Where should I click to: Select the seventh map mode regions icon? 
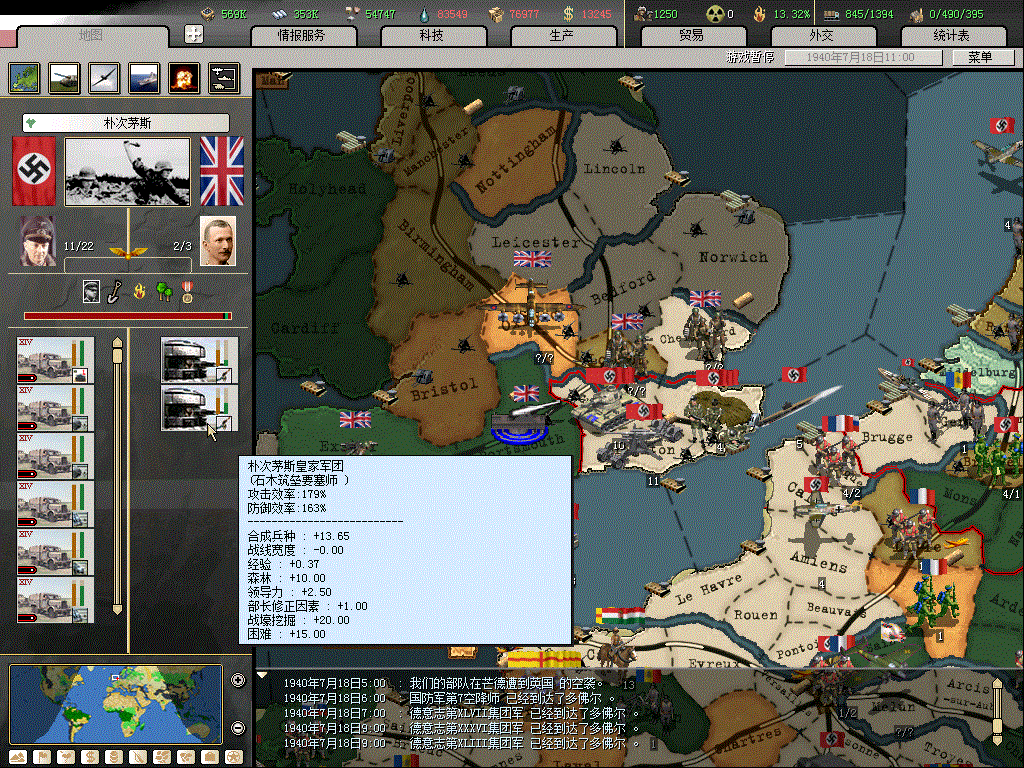click(163, 758)
